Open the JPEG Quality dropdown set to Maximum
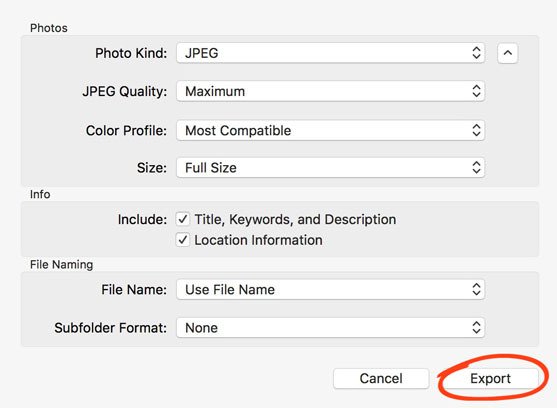 click(x=330, y=91)
